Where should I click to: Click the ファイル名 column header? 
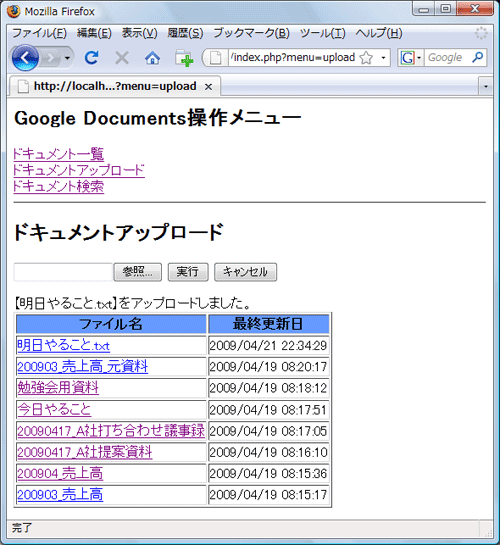(x=111, y=324)
